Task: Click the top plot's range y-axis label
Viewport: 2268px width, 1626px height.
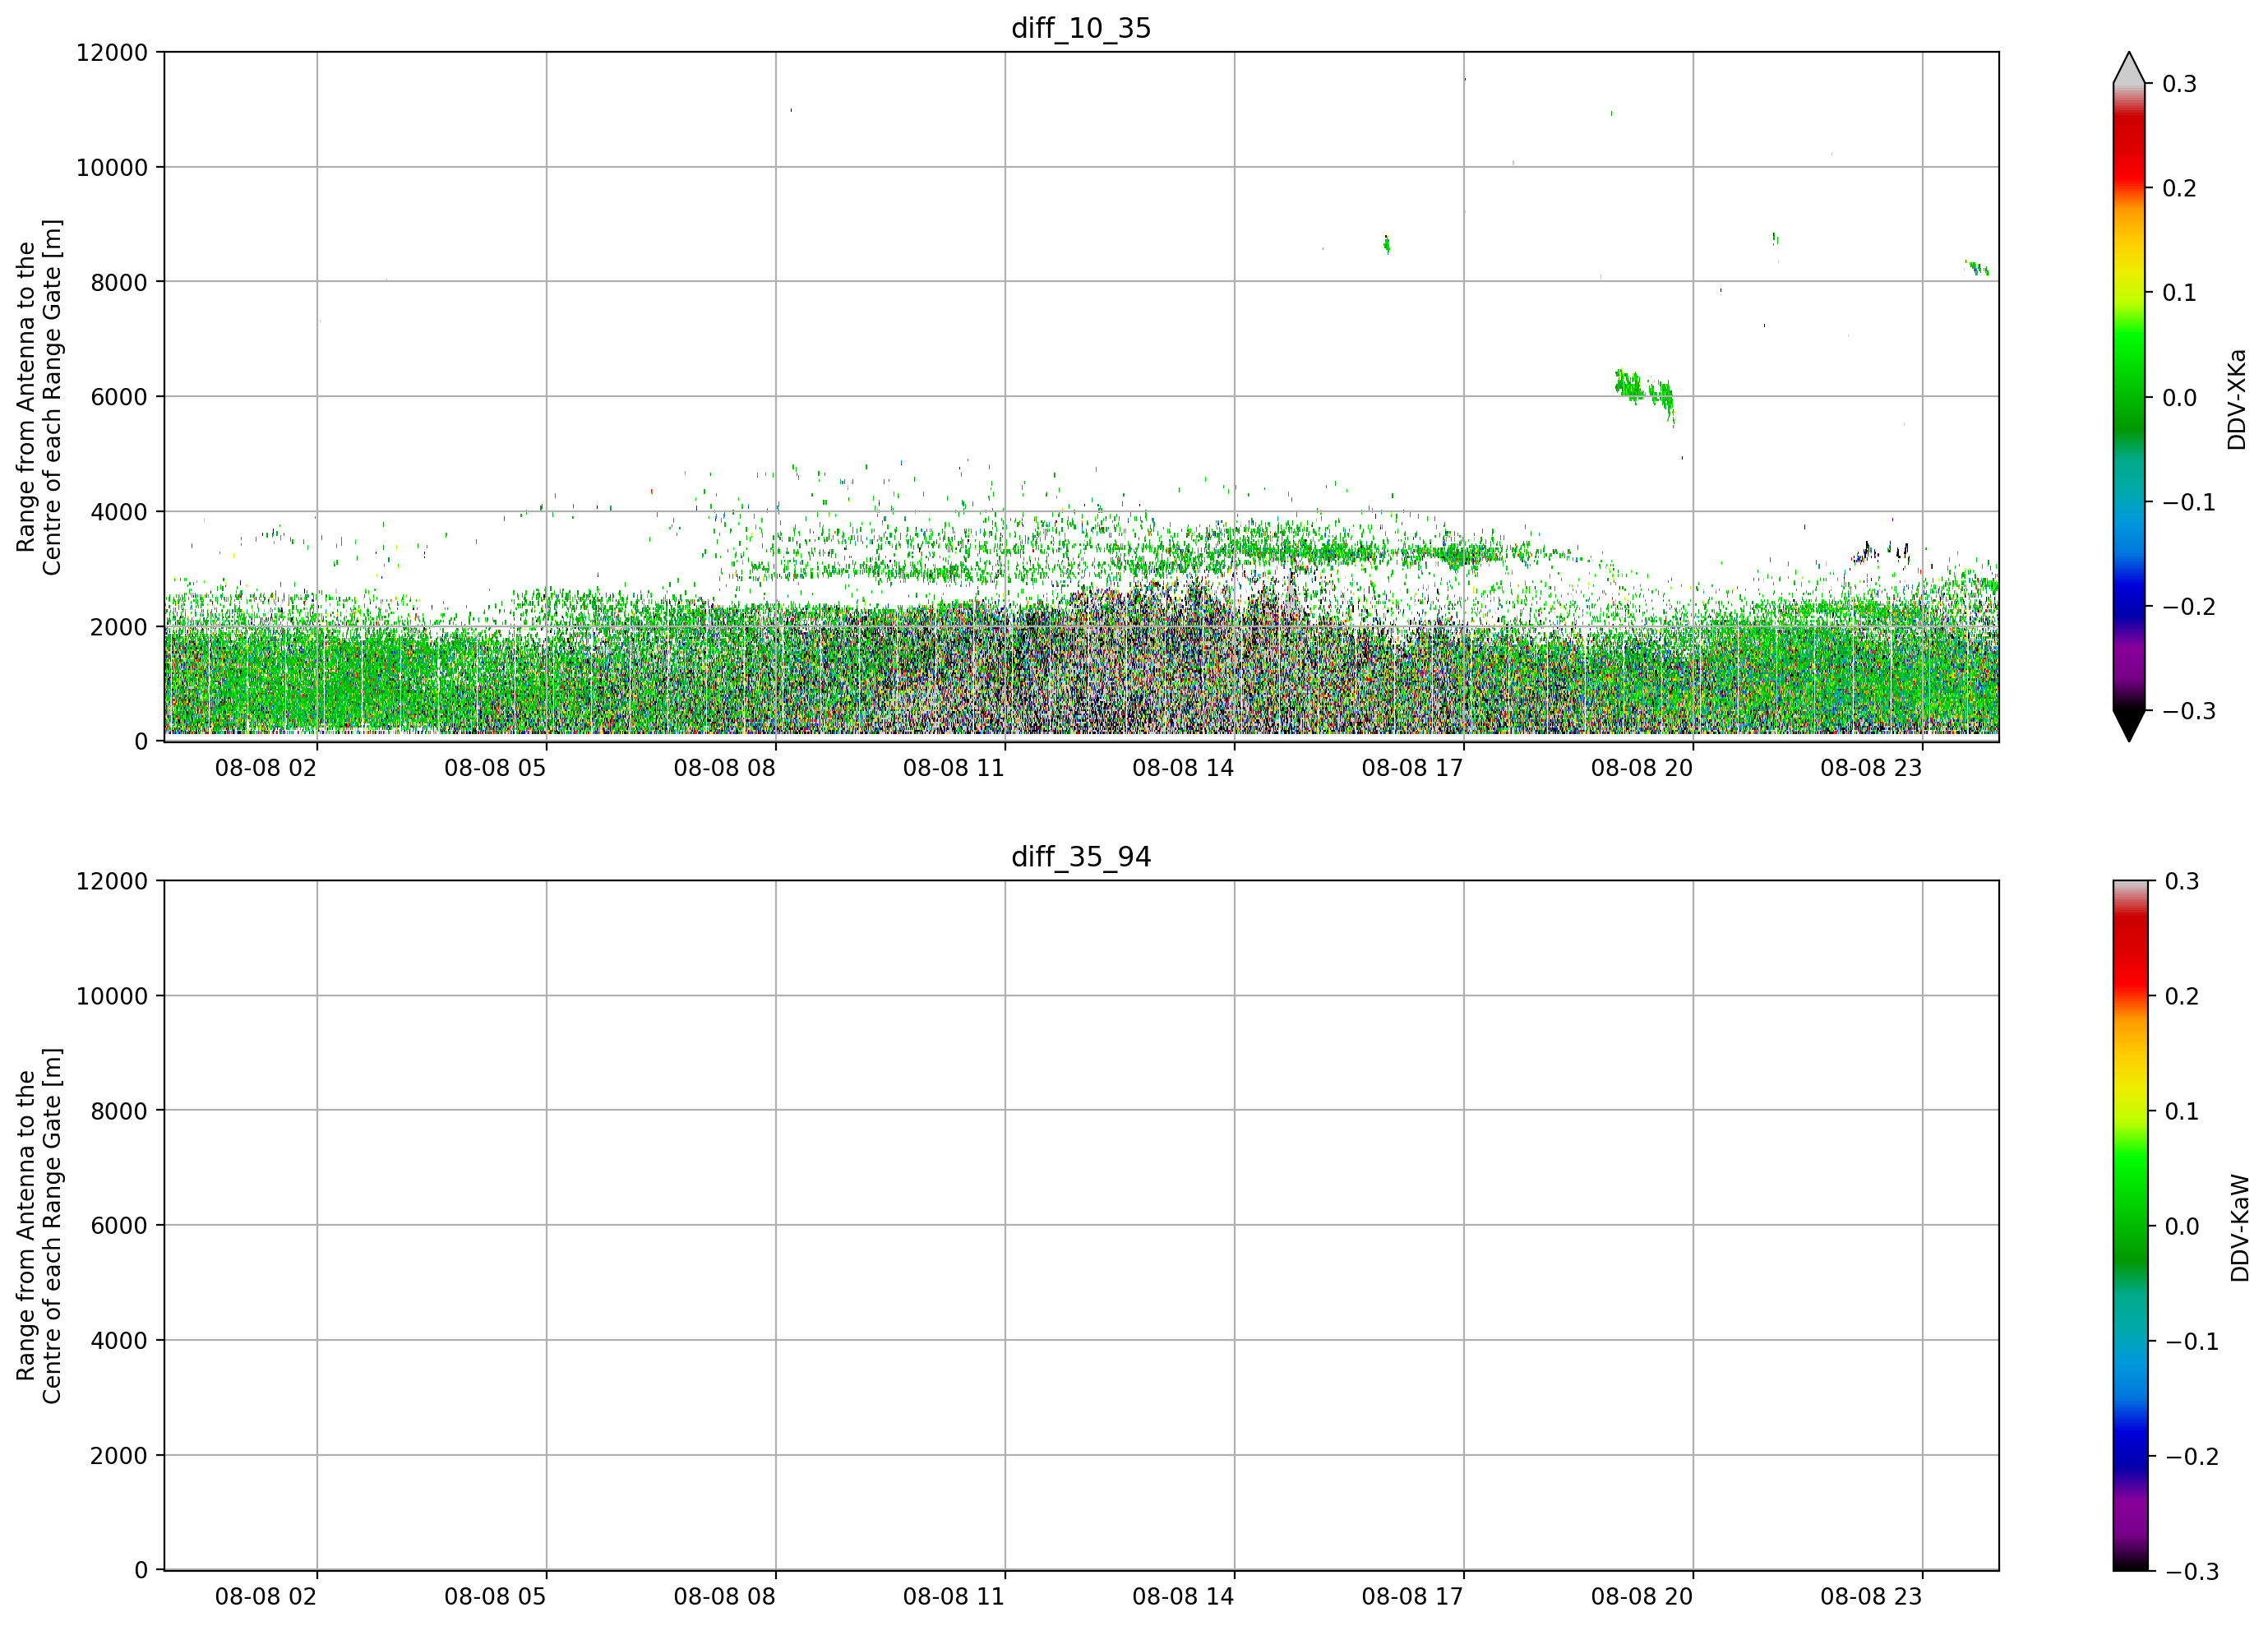Action: tap(39, 397)
